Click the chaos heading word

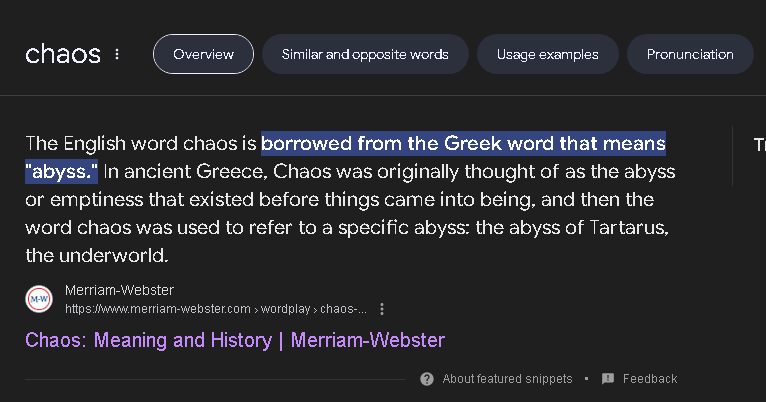click(62, 54)
